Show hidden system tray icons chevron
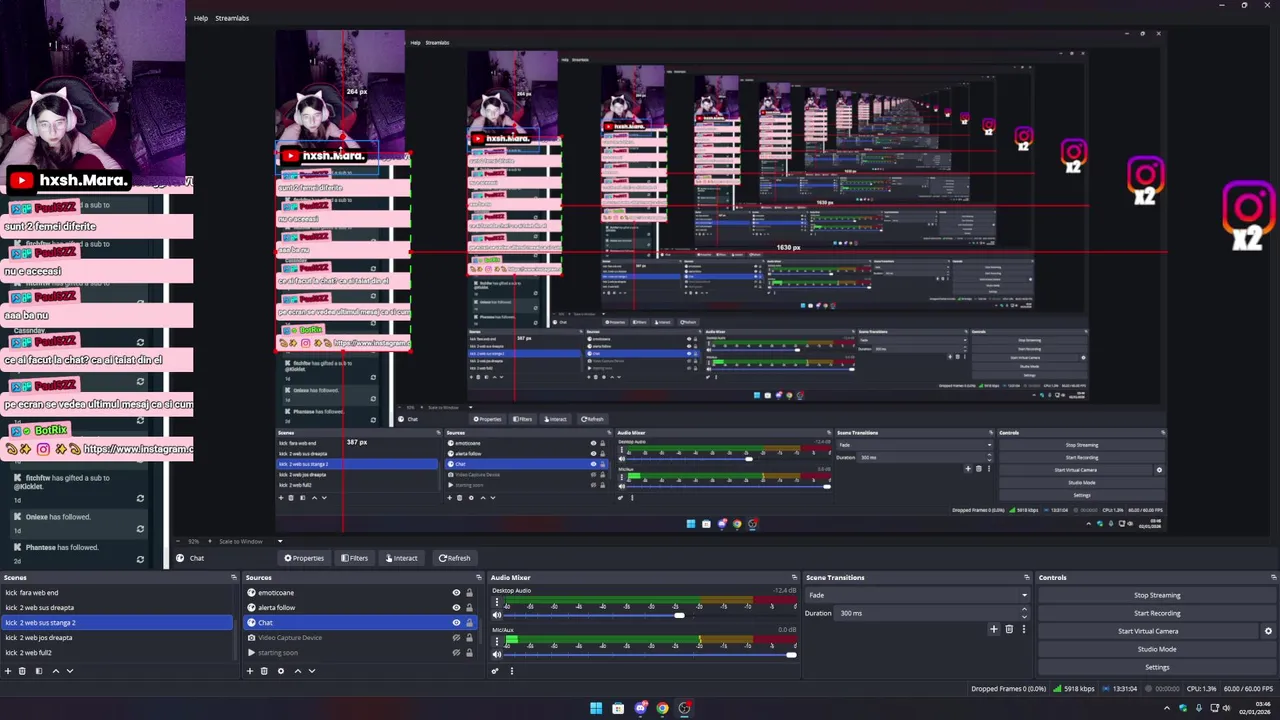This screenshot has height=720, width=1280. click(x=1166, y=708)
